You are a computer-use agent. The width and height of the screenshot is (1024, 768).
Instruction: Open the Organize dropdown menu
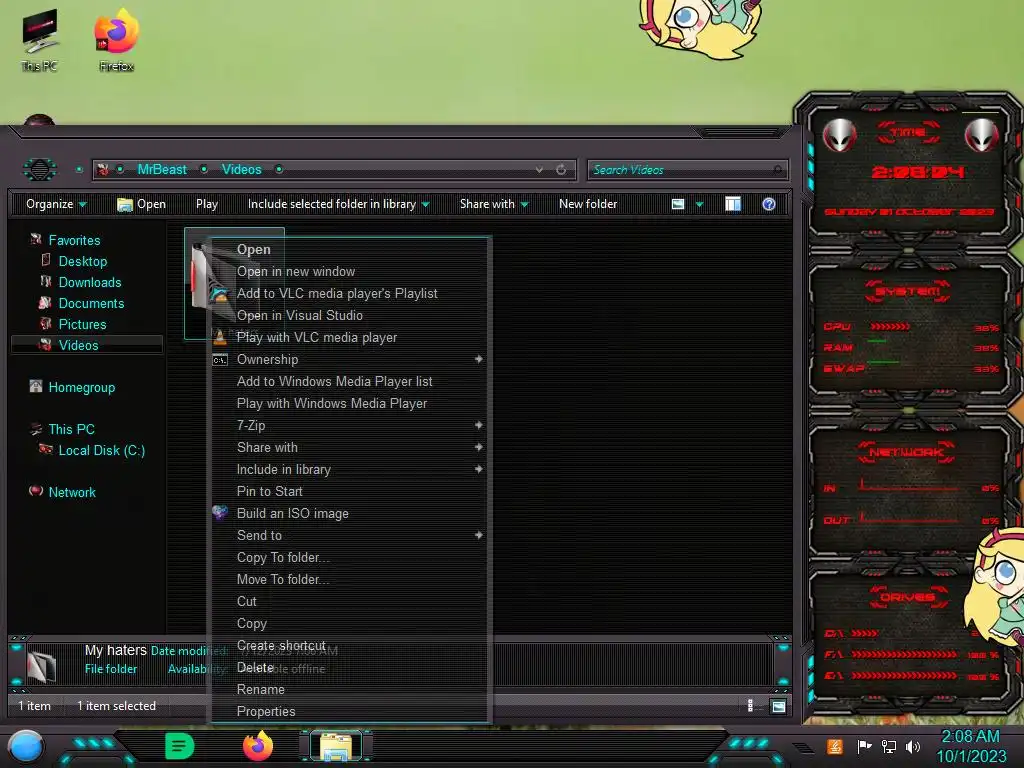pos(56,204)
